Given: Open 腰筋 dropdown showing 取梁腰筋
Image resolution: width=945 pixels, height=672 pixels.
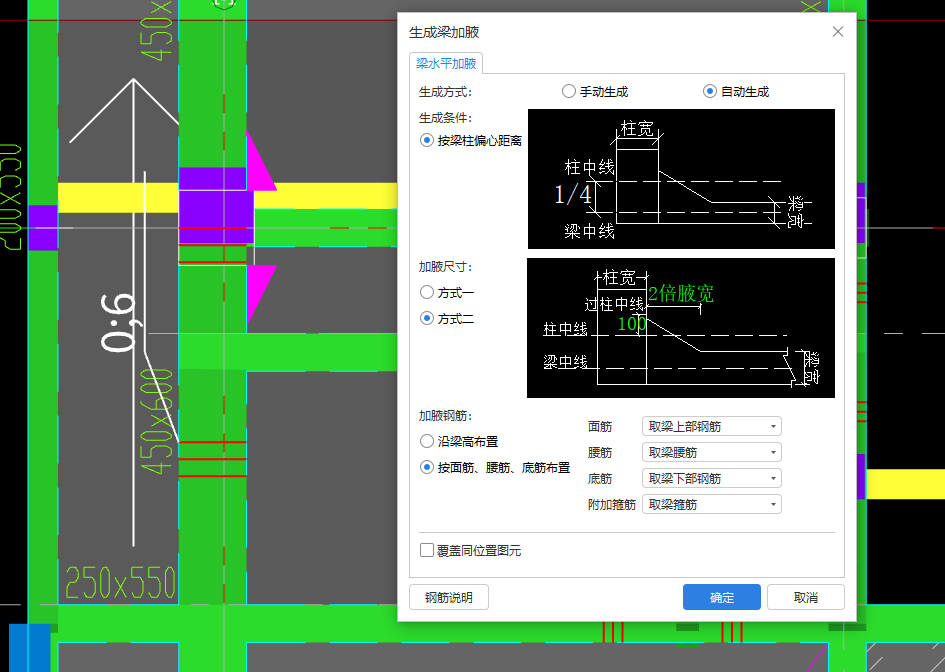Looking at the screenshot, I should pyautogui.click(x=712, y=452).
